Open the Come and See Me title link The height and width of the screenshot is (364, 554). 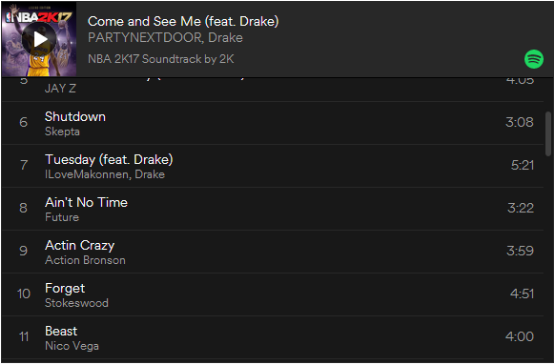[183, 22]
